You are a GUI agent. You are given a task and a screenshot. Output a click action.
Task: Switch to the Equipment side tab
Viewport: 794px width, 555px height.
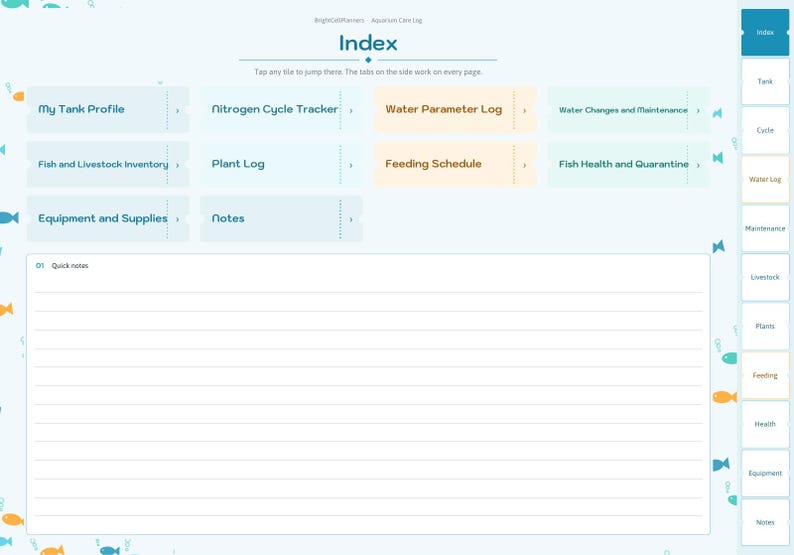(765, 473)
